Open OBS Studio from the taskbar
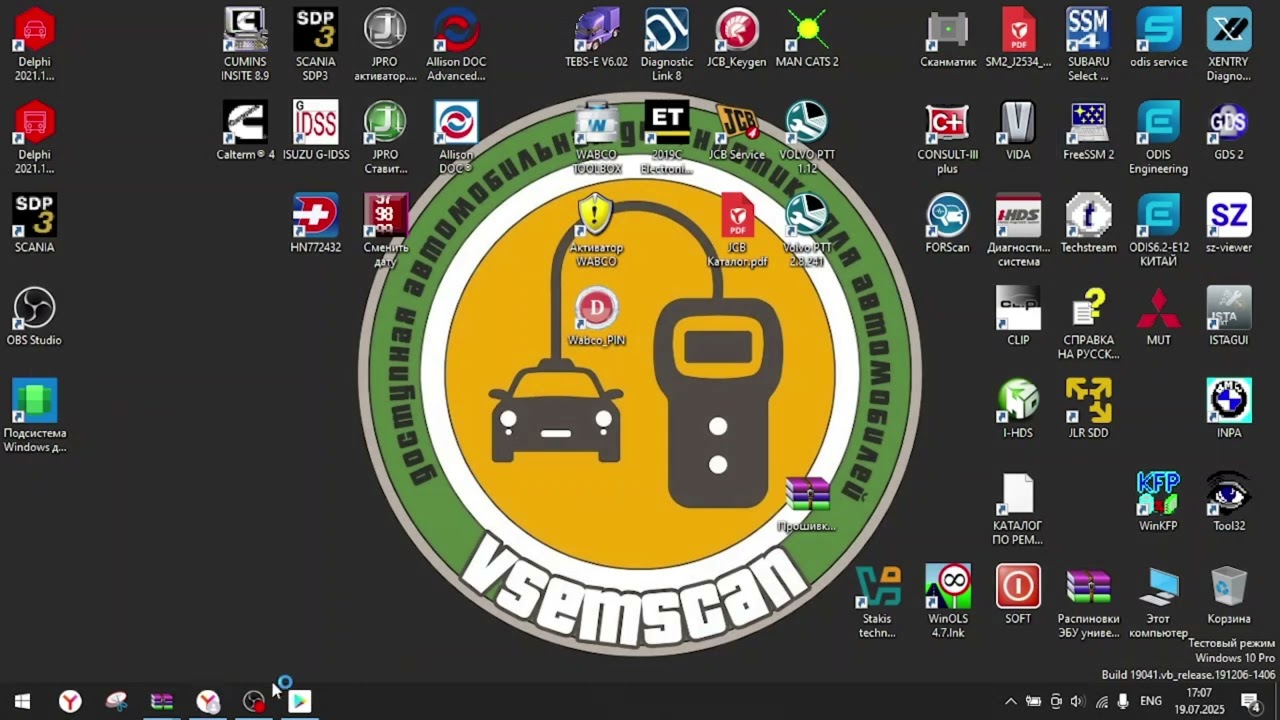This screenshot has height=720, width=1280. coord(254,702)
